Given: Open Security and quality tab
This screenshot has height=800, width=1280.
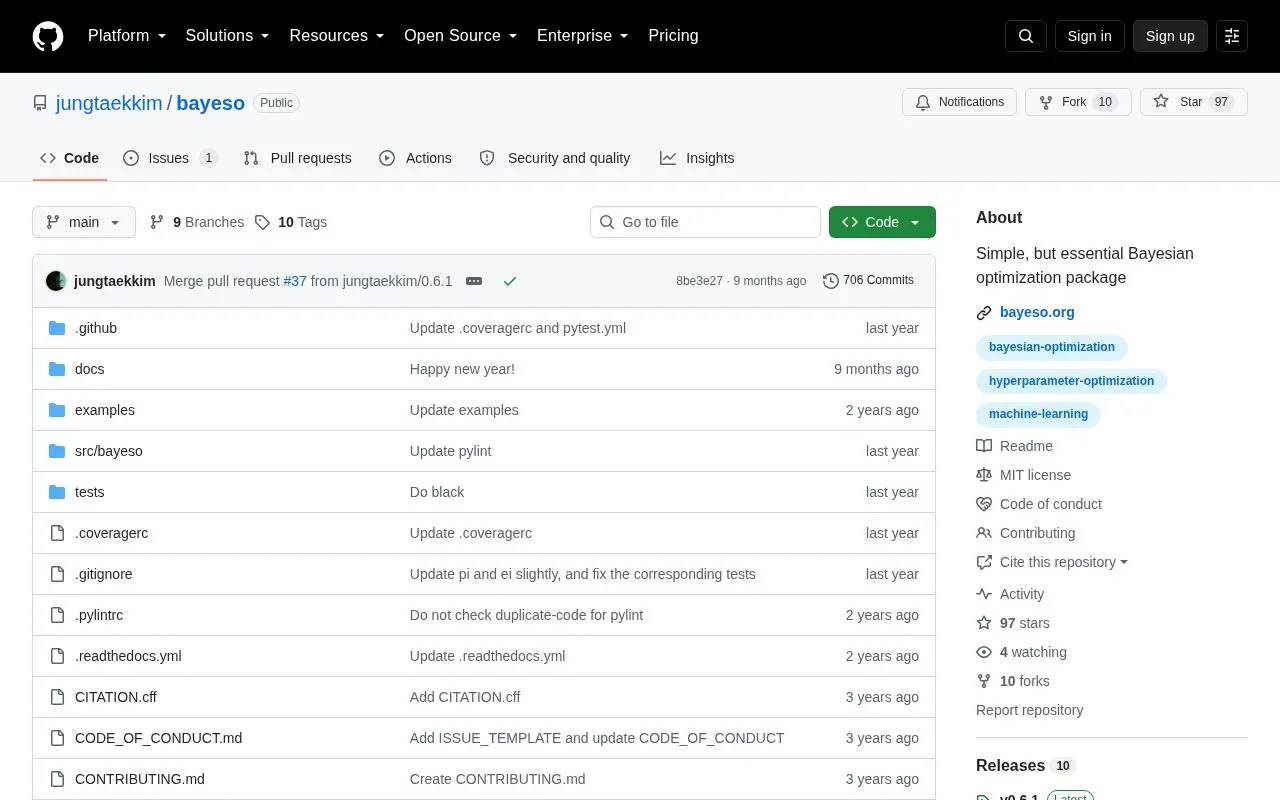Looking at the screenshot, I should coord(555,158).
